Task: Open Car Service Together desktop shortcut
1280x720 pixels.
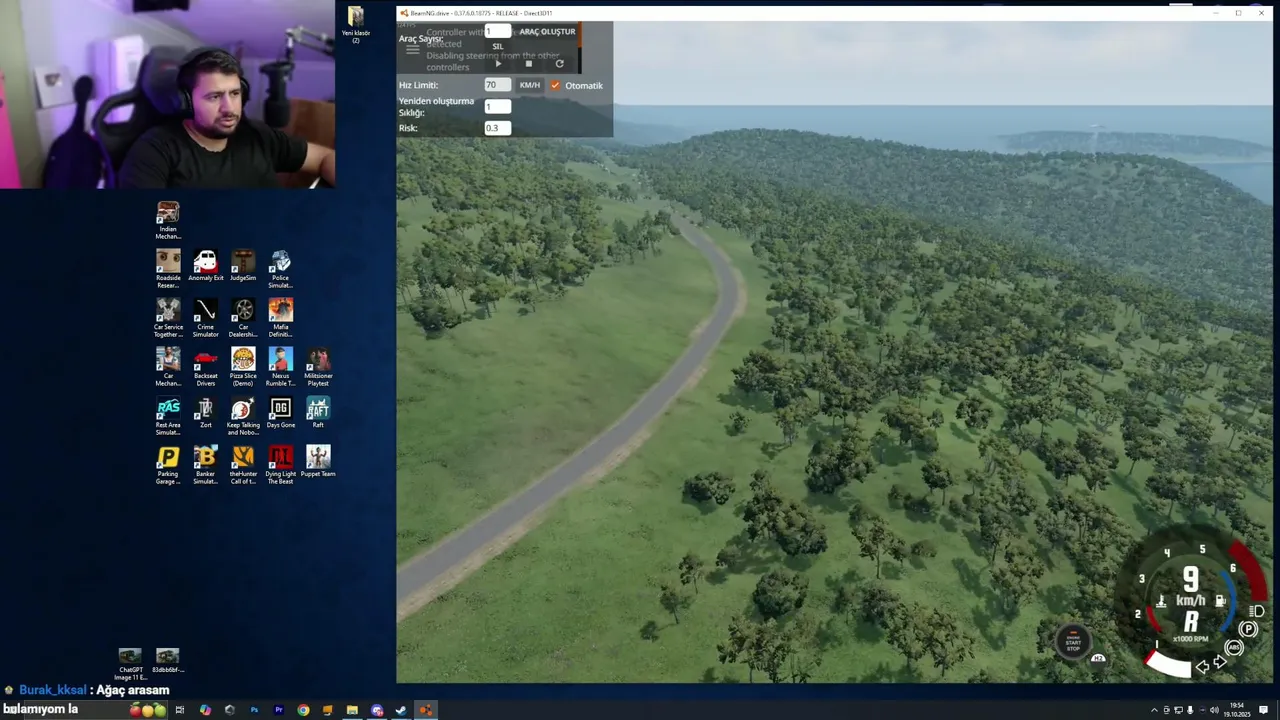Action: pos(168,318)
